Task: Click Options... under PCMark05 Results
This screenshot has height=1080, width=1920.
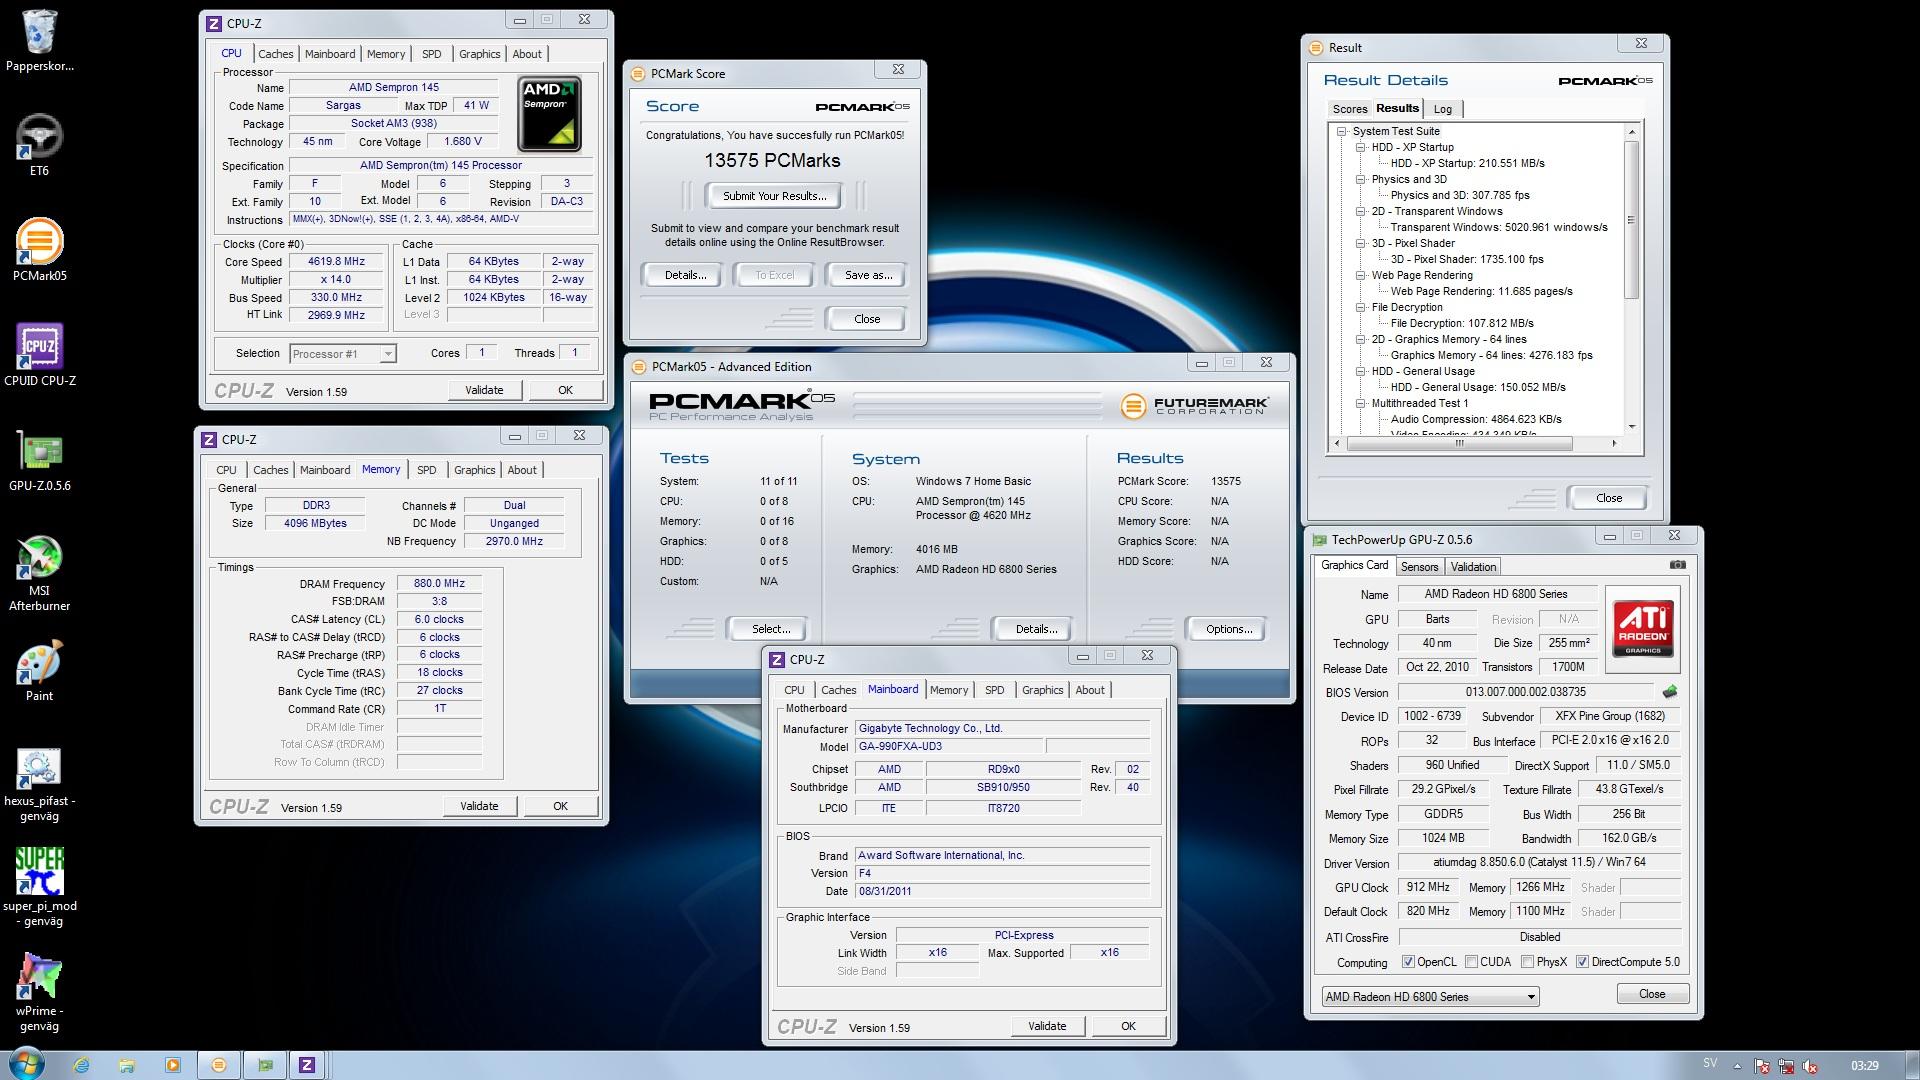Action: pos(1228,629)
